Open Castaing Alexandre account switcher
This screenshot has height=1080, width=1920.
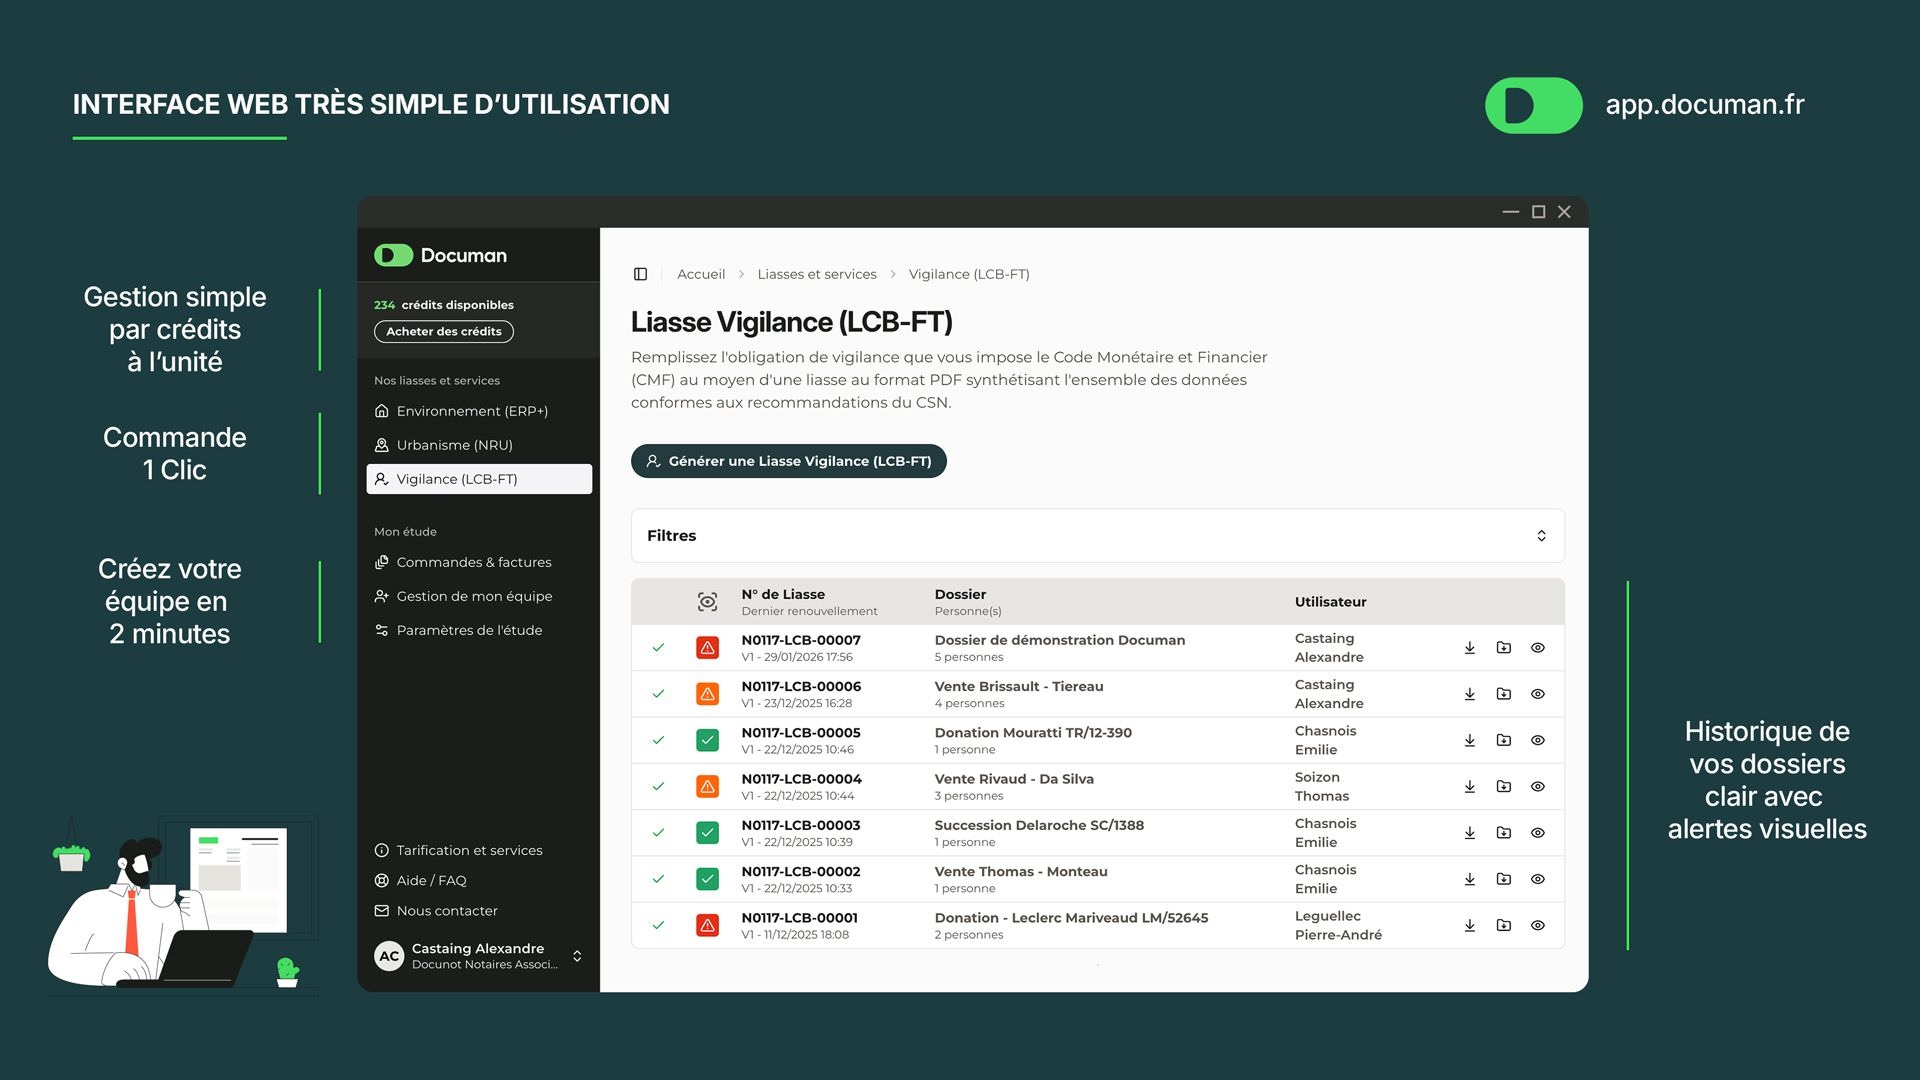577,956
